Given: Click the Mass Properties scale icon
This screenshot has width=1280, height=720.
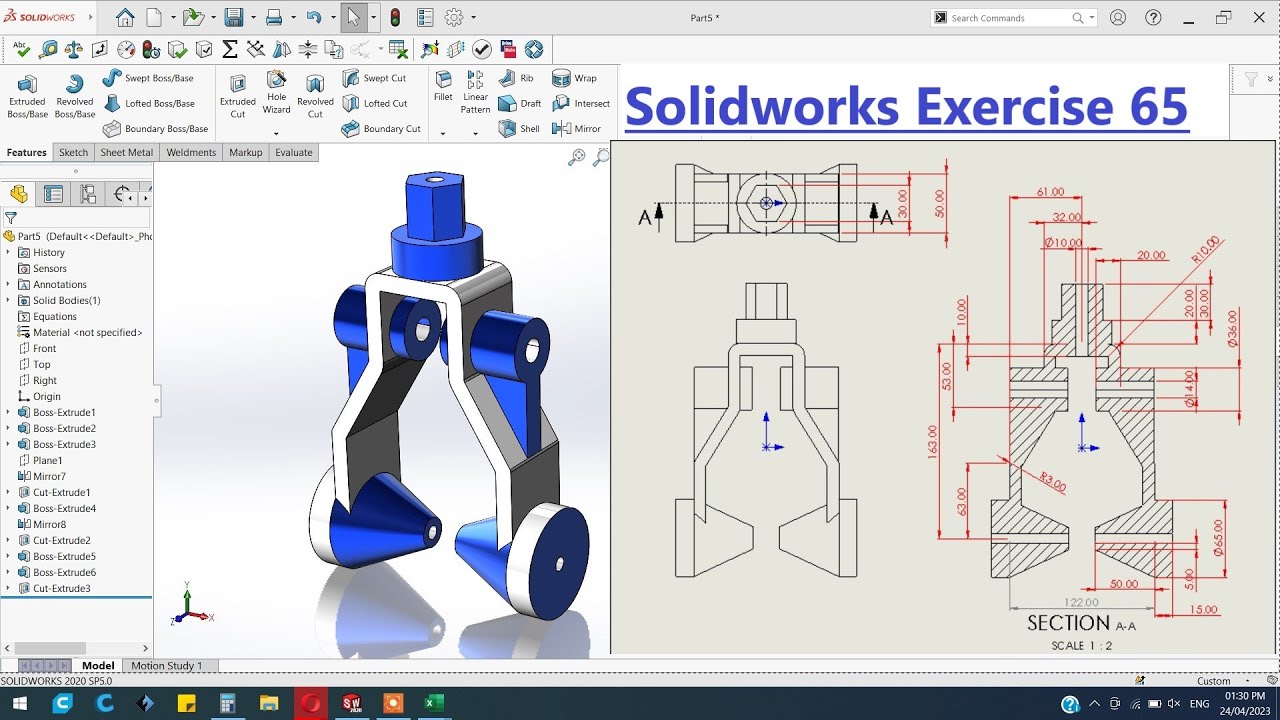Looking at the screenshot, I should pyautogui.click(x=73, y=49).
